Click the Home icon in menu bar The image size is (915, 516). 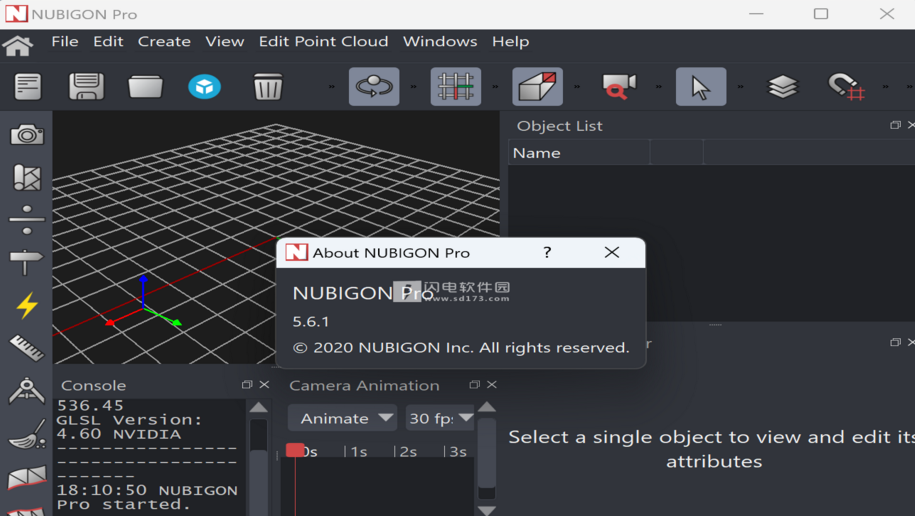pyautogui.click(x=18, y=45)
